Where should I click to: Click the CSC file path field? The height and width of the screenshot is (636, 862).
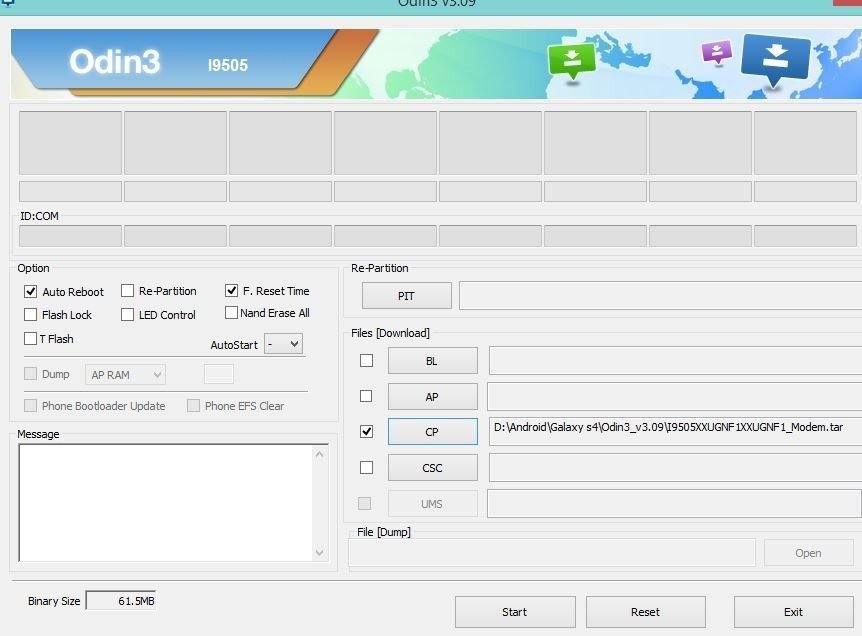pos(675,468)
